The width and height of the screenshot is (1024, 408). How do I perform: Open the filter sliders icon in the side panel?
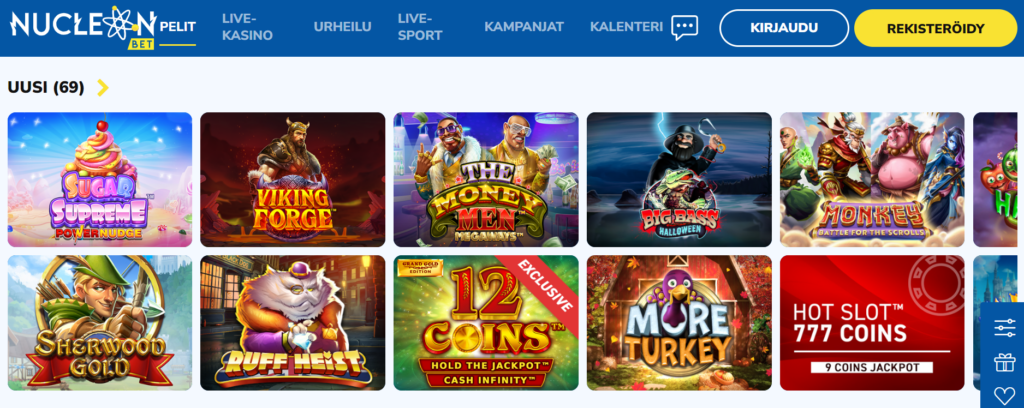click(1004, 328)
